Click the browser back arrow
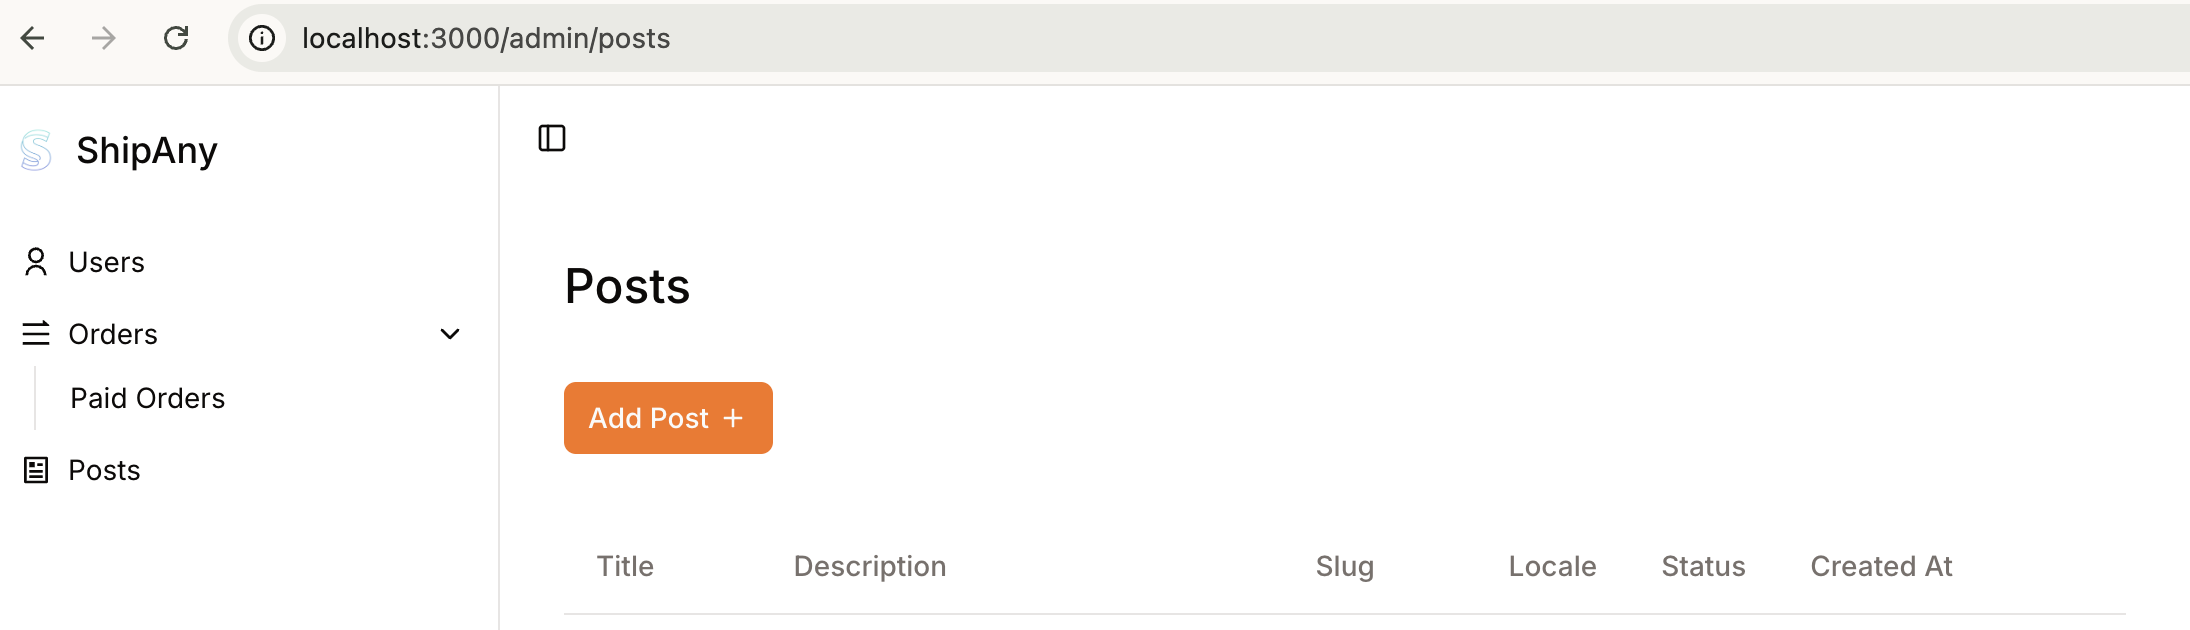Viewport: 2190px width, 630px height. tap(33, 38)
